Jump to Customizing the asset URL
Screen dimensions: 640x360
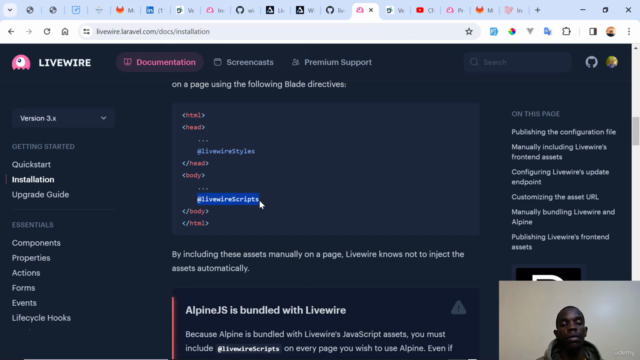tap(555, 197)
